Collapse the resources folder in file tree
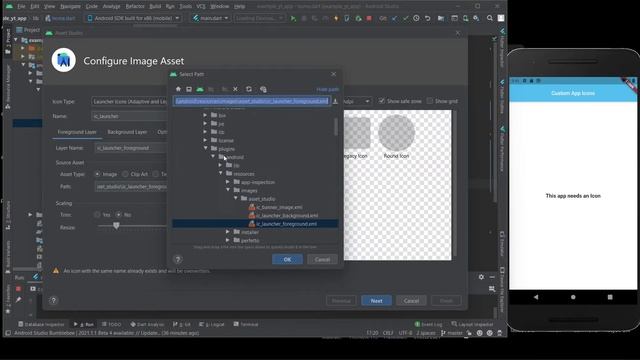 221,173
